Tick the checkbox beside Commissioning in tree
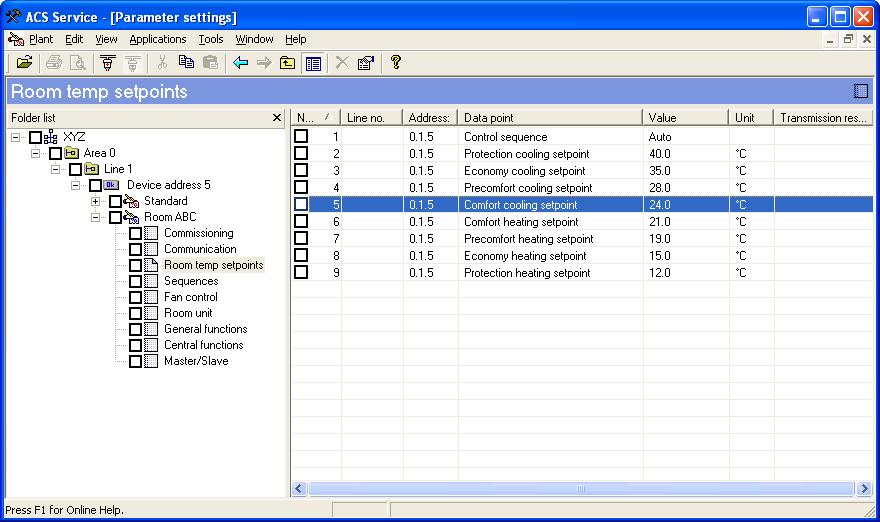 [135, 233]
